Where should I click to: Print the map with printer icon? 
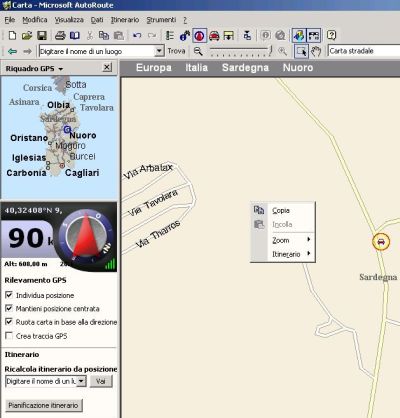point(60,35)
